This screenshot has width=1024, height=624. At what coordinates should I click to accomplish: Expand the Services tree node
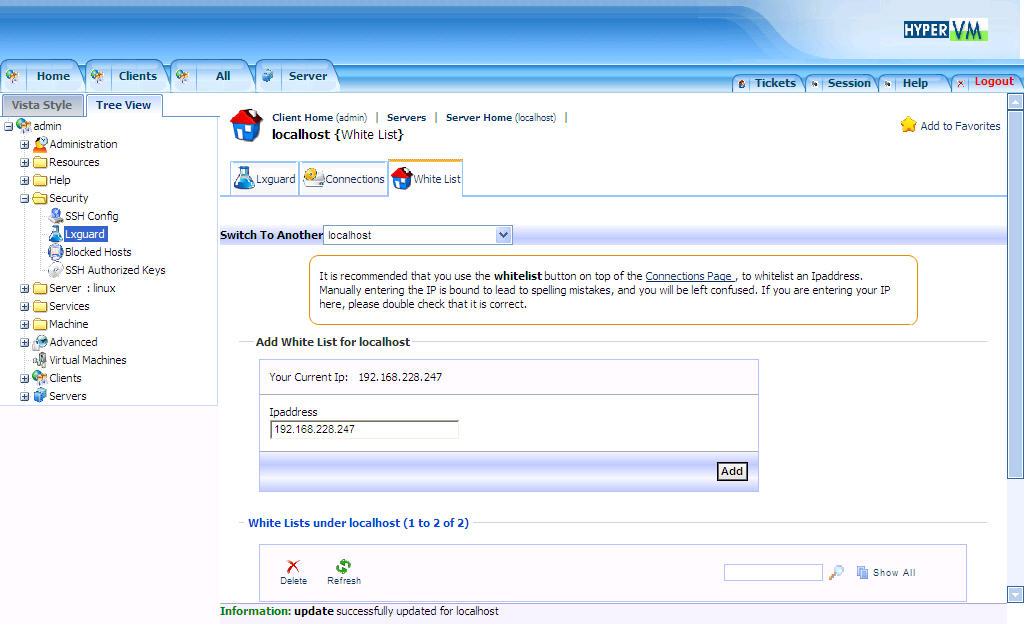point(25,306)
